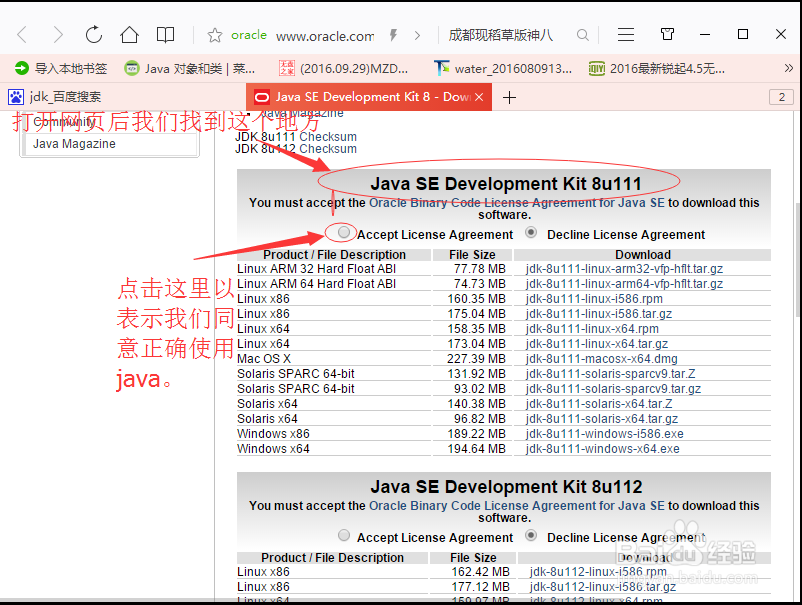This screenshot has width=802, height=605.
Task: Download jdk-8u112-linux-i586.tar.gz
Action: 603,587
